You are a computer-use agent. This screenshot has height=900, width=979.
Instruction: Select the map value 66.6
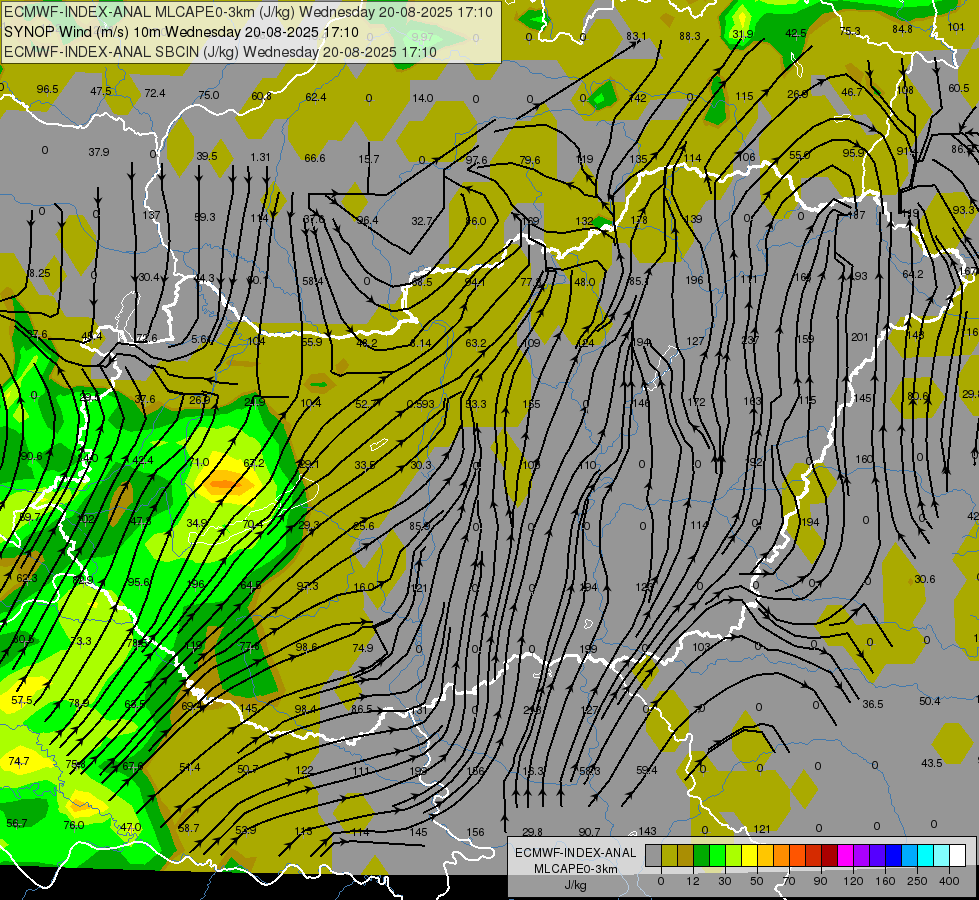coord(315,158)
